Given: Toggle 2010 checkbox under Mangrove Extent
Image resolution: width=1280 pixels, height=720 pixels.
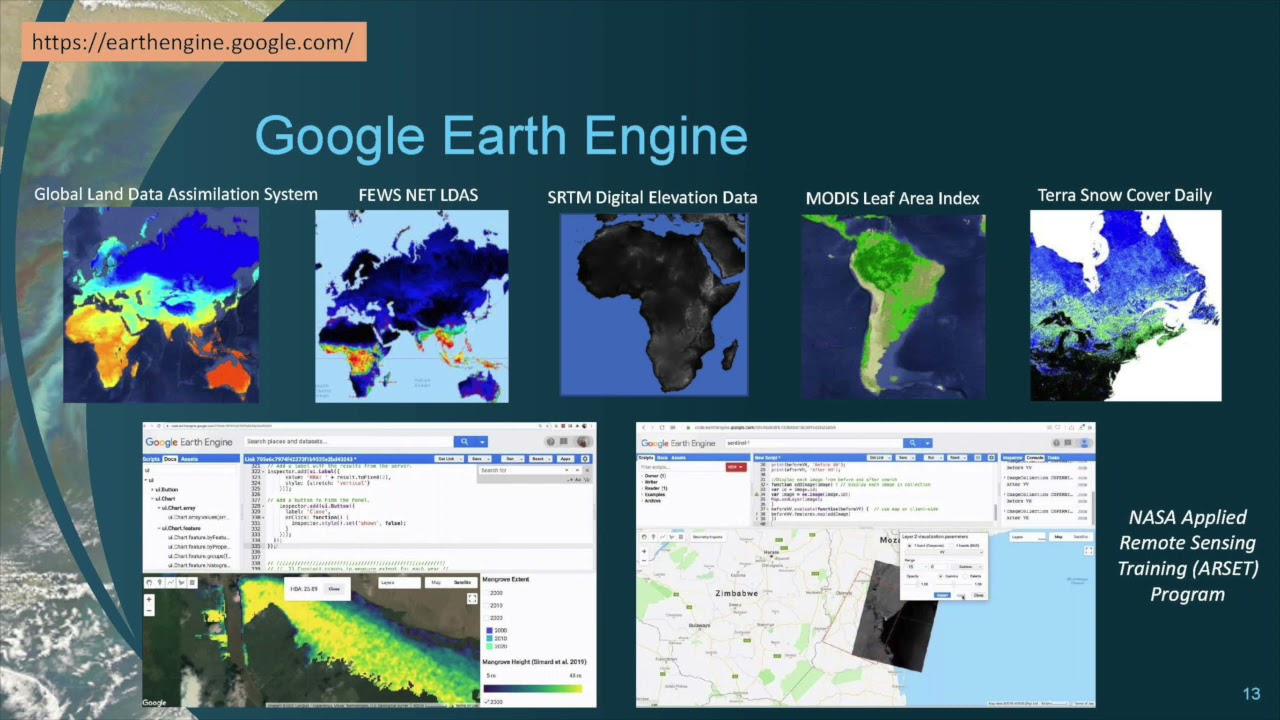Looking at the screenshot, I should pyautogui.click(x=485, y=606).
